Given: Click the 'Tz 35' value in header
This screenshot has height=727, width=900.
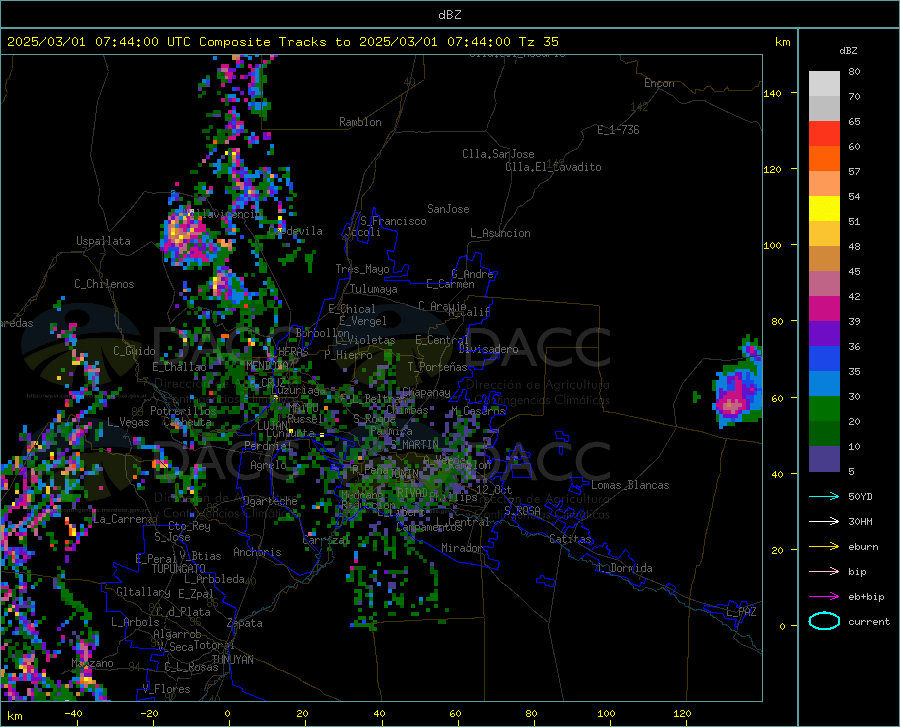Looking at the screenshot, I should point(538,42).
